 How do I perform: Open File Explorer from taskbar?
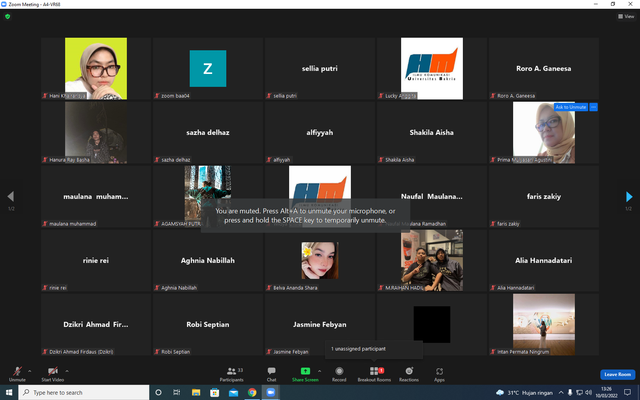coord(196,392)
